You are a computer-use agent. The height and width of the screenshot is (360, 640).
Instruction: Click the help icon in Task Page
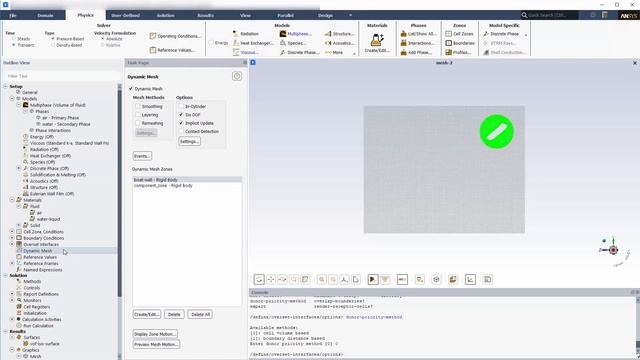pos(237,76)
